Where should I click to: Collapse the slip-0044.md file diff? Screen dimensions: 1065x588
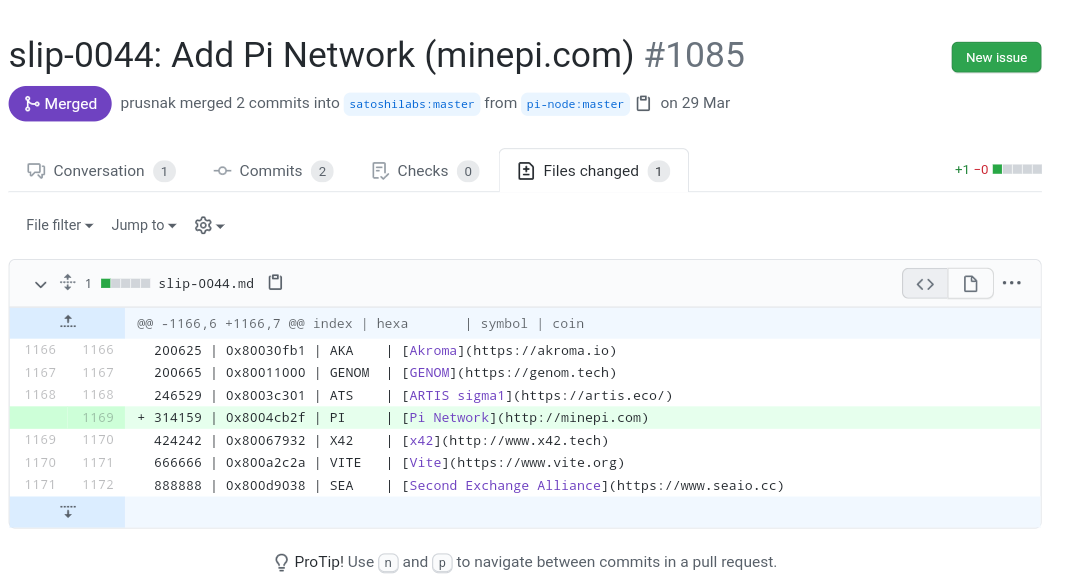[40, 284]
